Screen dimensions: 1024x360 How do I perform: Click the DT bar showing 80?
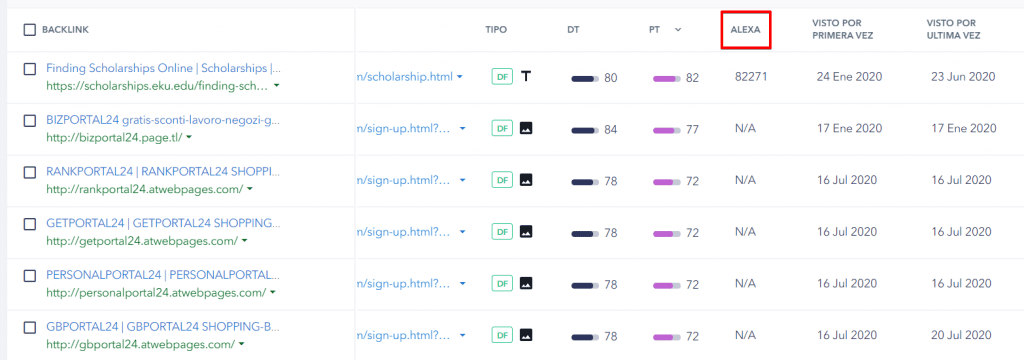click(x=584, y=78)
